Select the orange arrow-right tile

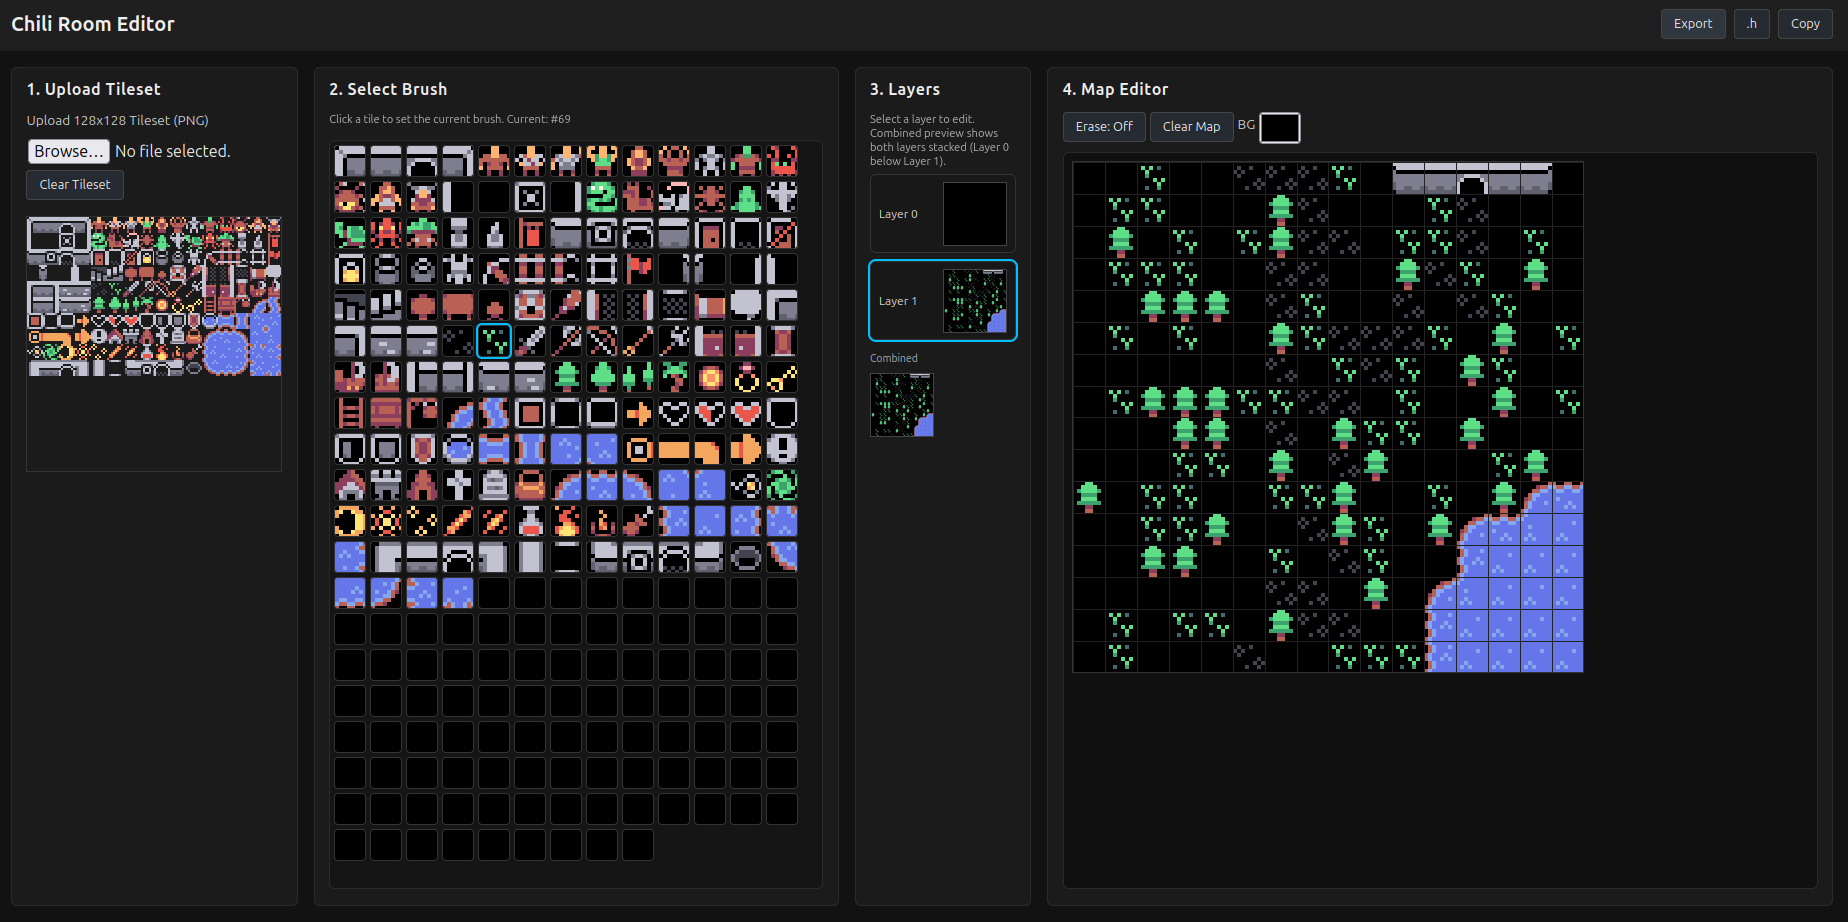pos(638,413)
